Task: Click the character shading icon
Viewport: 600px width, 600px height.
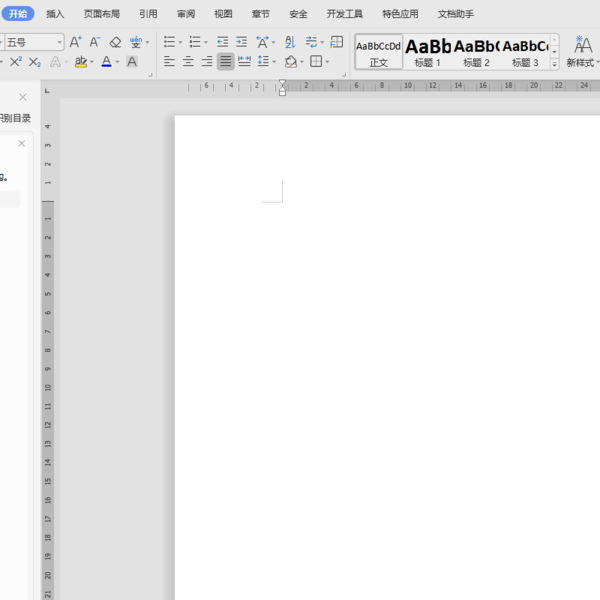Action: (x=132, y=62)
